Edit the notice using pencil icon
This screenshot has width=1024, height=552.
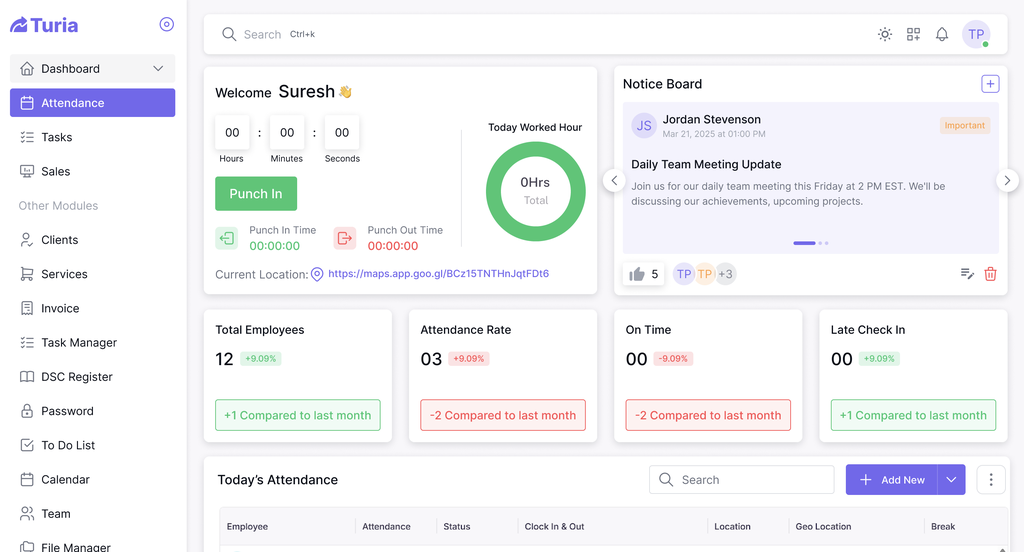click(x=967, y=274)
